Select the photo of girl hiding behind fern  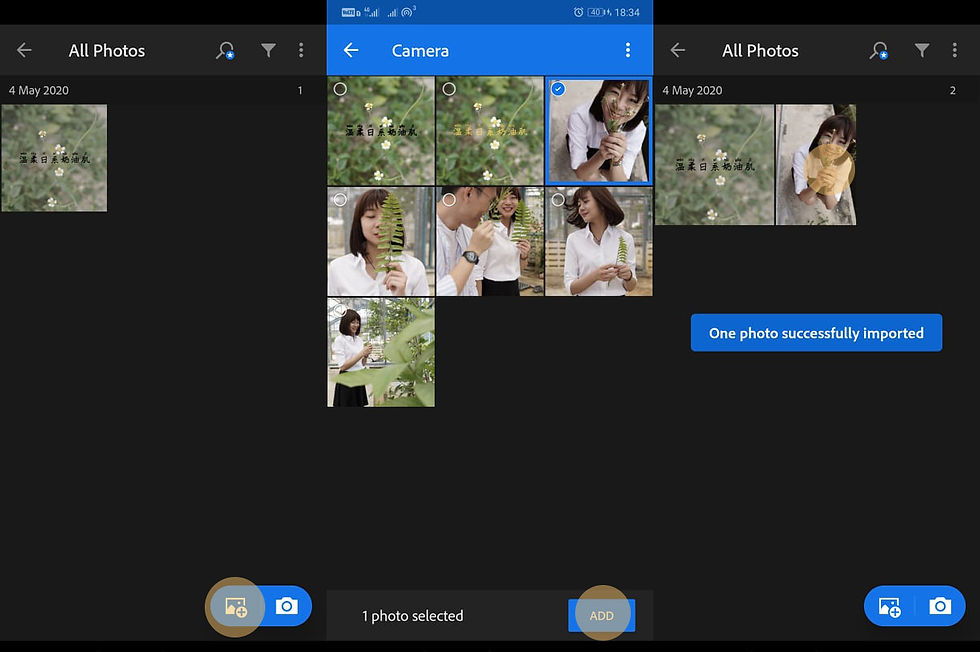340,199
